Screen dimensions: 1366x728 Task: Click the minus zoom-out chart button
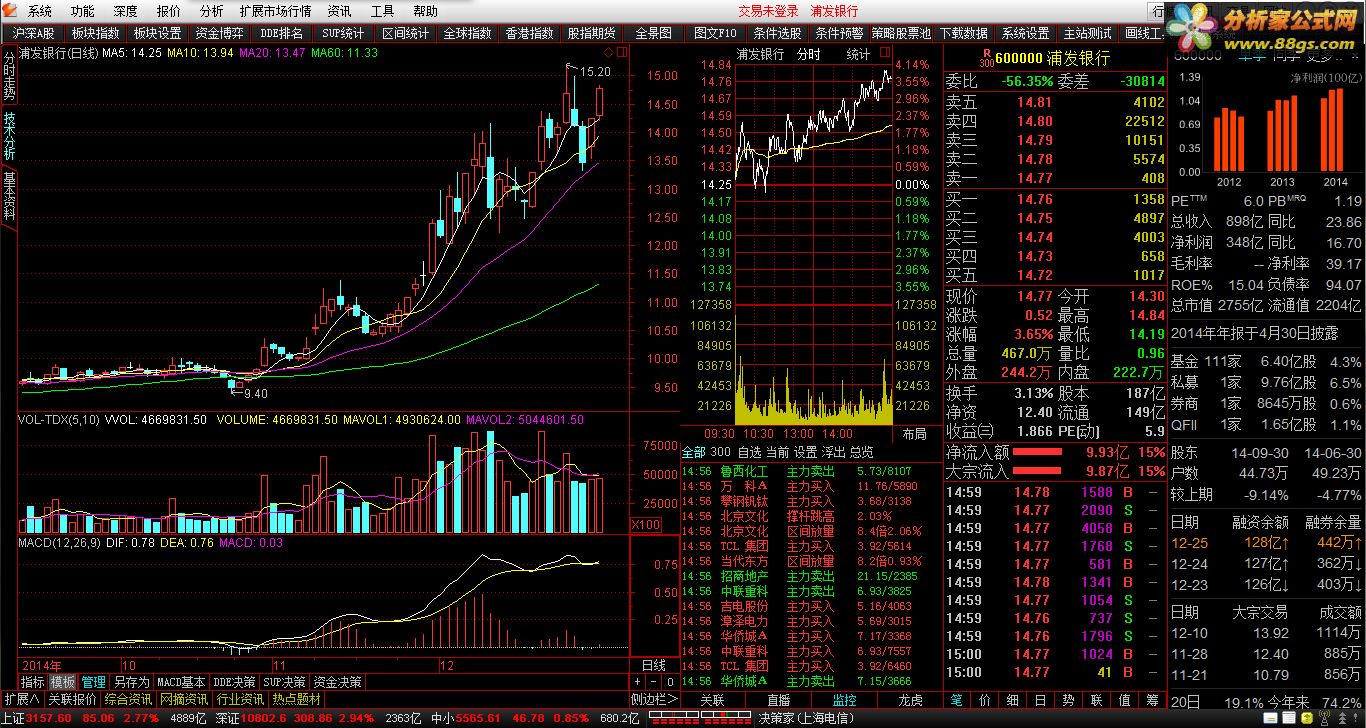click(x=653, y=681)
